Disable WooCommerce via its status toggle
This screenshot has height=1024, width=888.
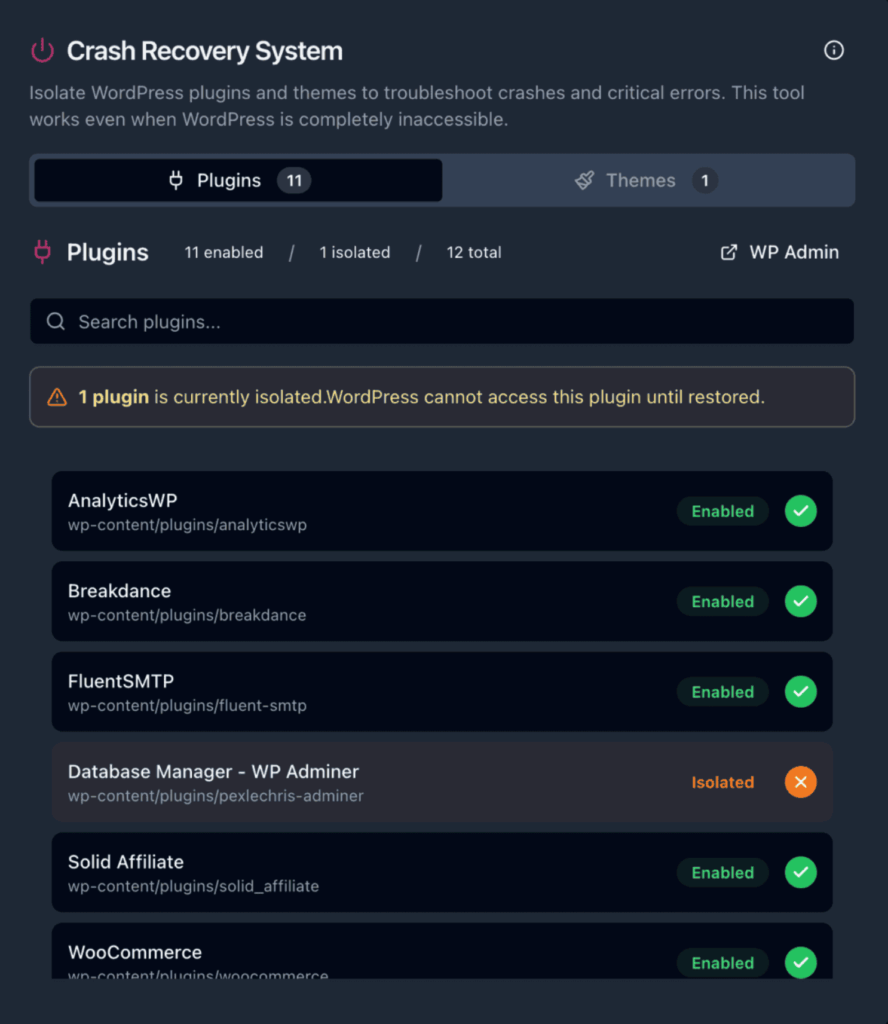(800, 963)
